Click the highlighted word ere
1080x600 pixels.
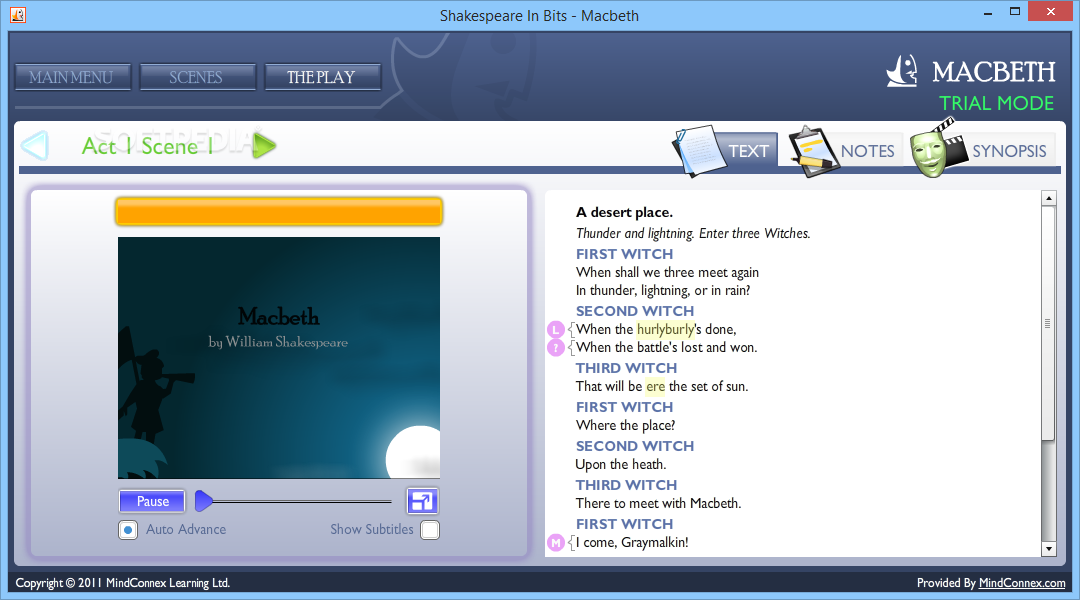(x=655, y=386)
